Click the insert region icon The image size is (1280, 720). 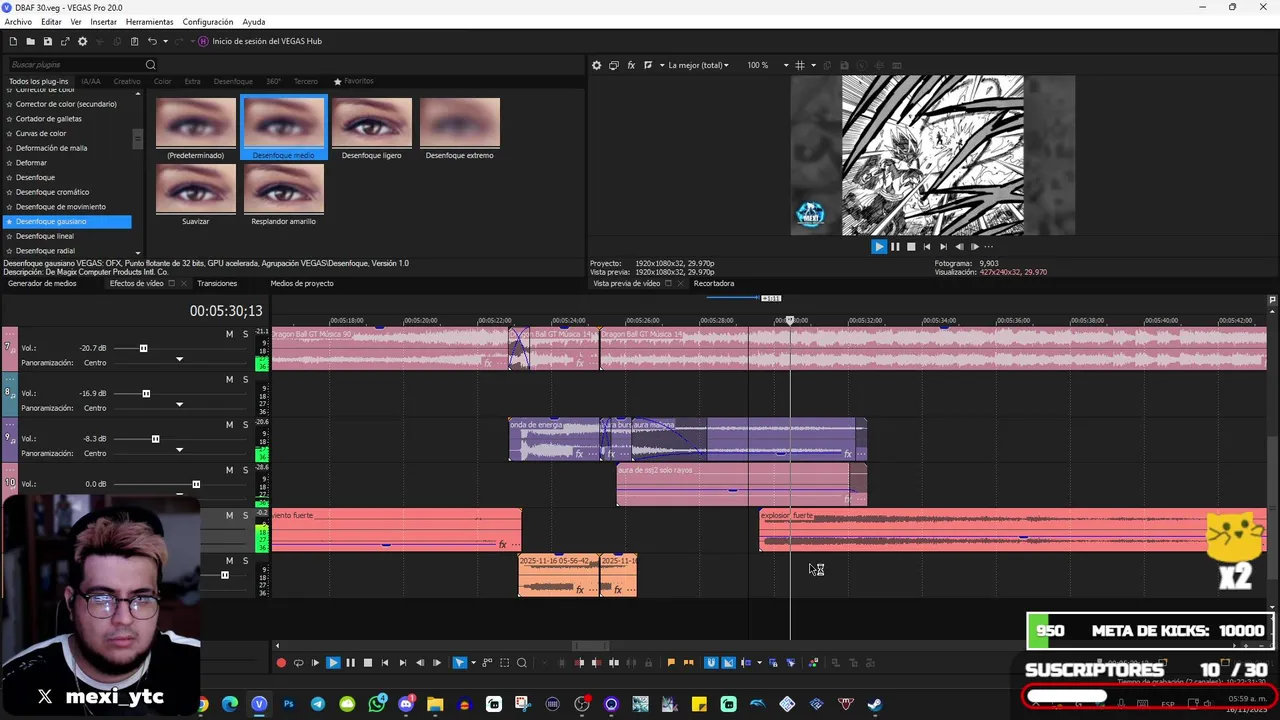(x=688, y=662)
